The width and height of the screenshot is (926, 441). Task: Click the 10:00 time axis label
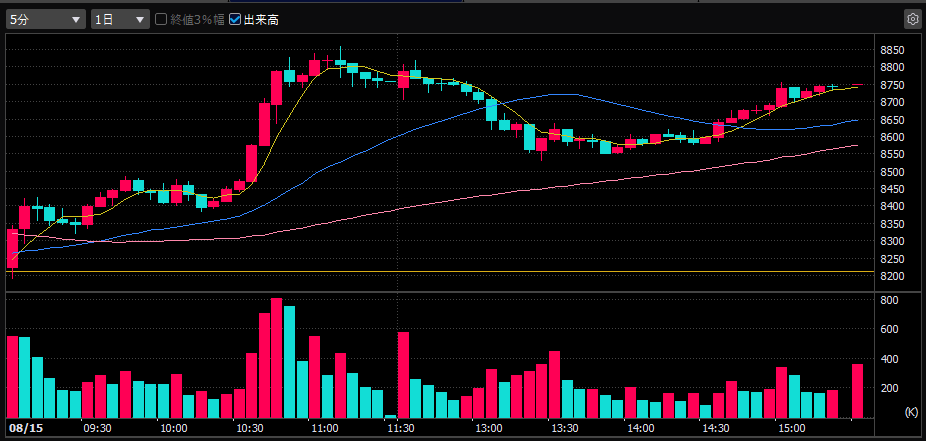[x=174, y=427]
